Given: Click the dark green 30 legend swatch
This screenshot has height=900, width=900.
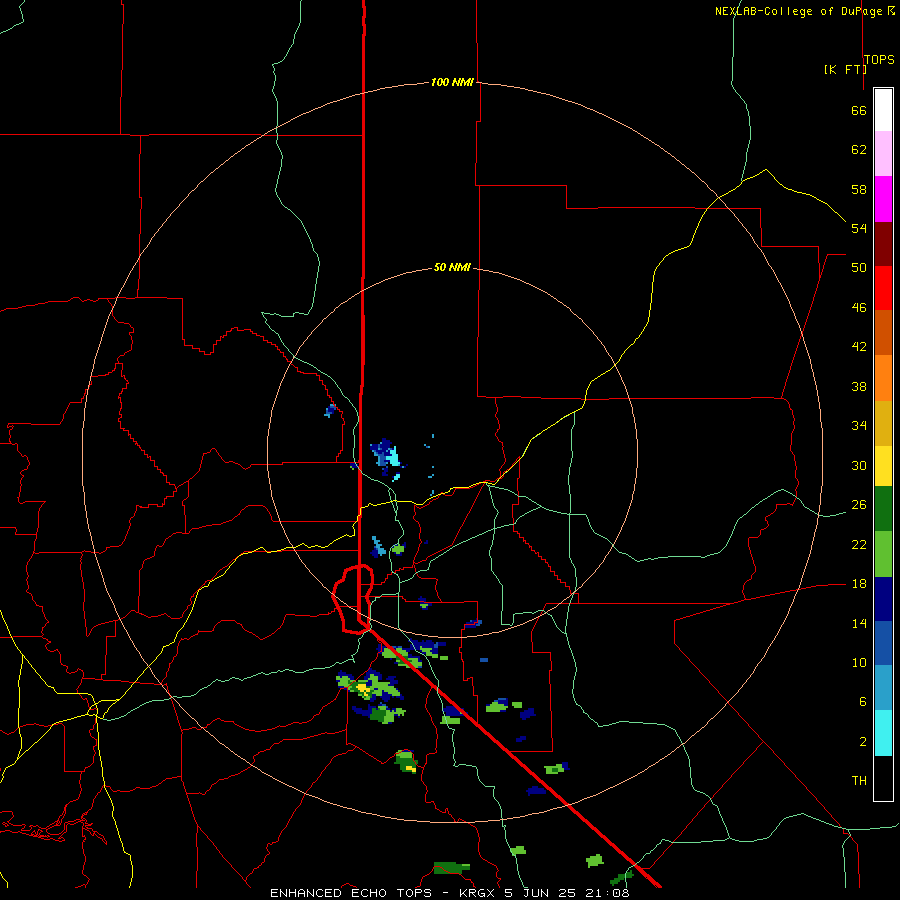Looking at the screenshot, I should tap(883, 509).
